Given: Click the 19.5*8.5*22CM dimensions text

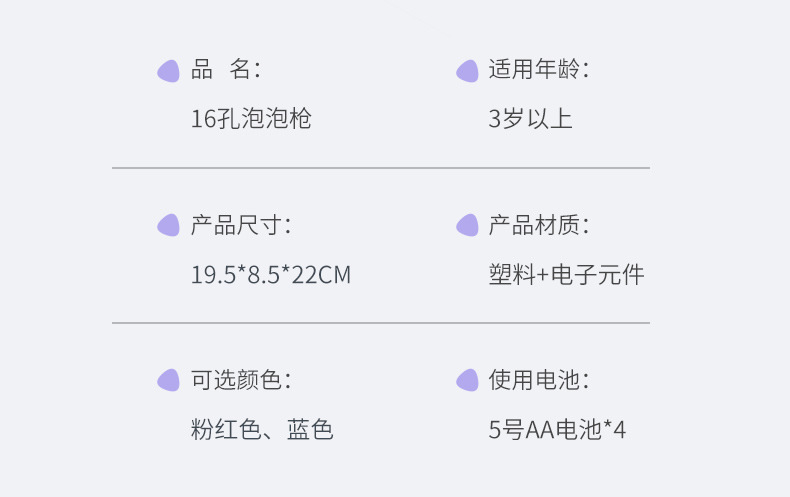Looking at the screenshot, I should (270, 274).
